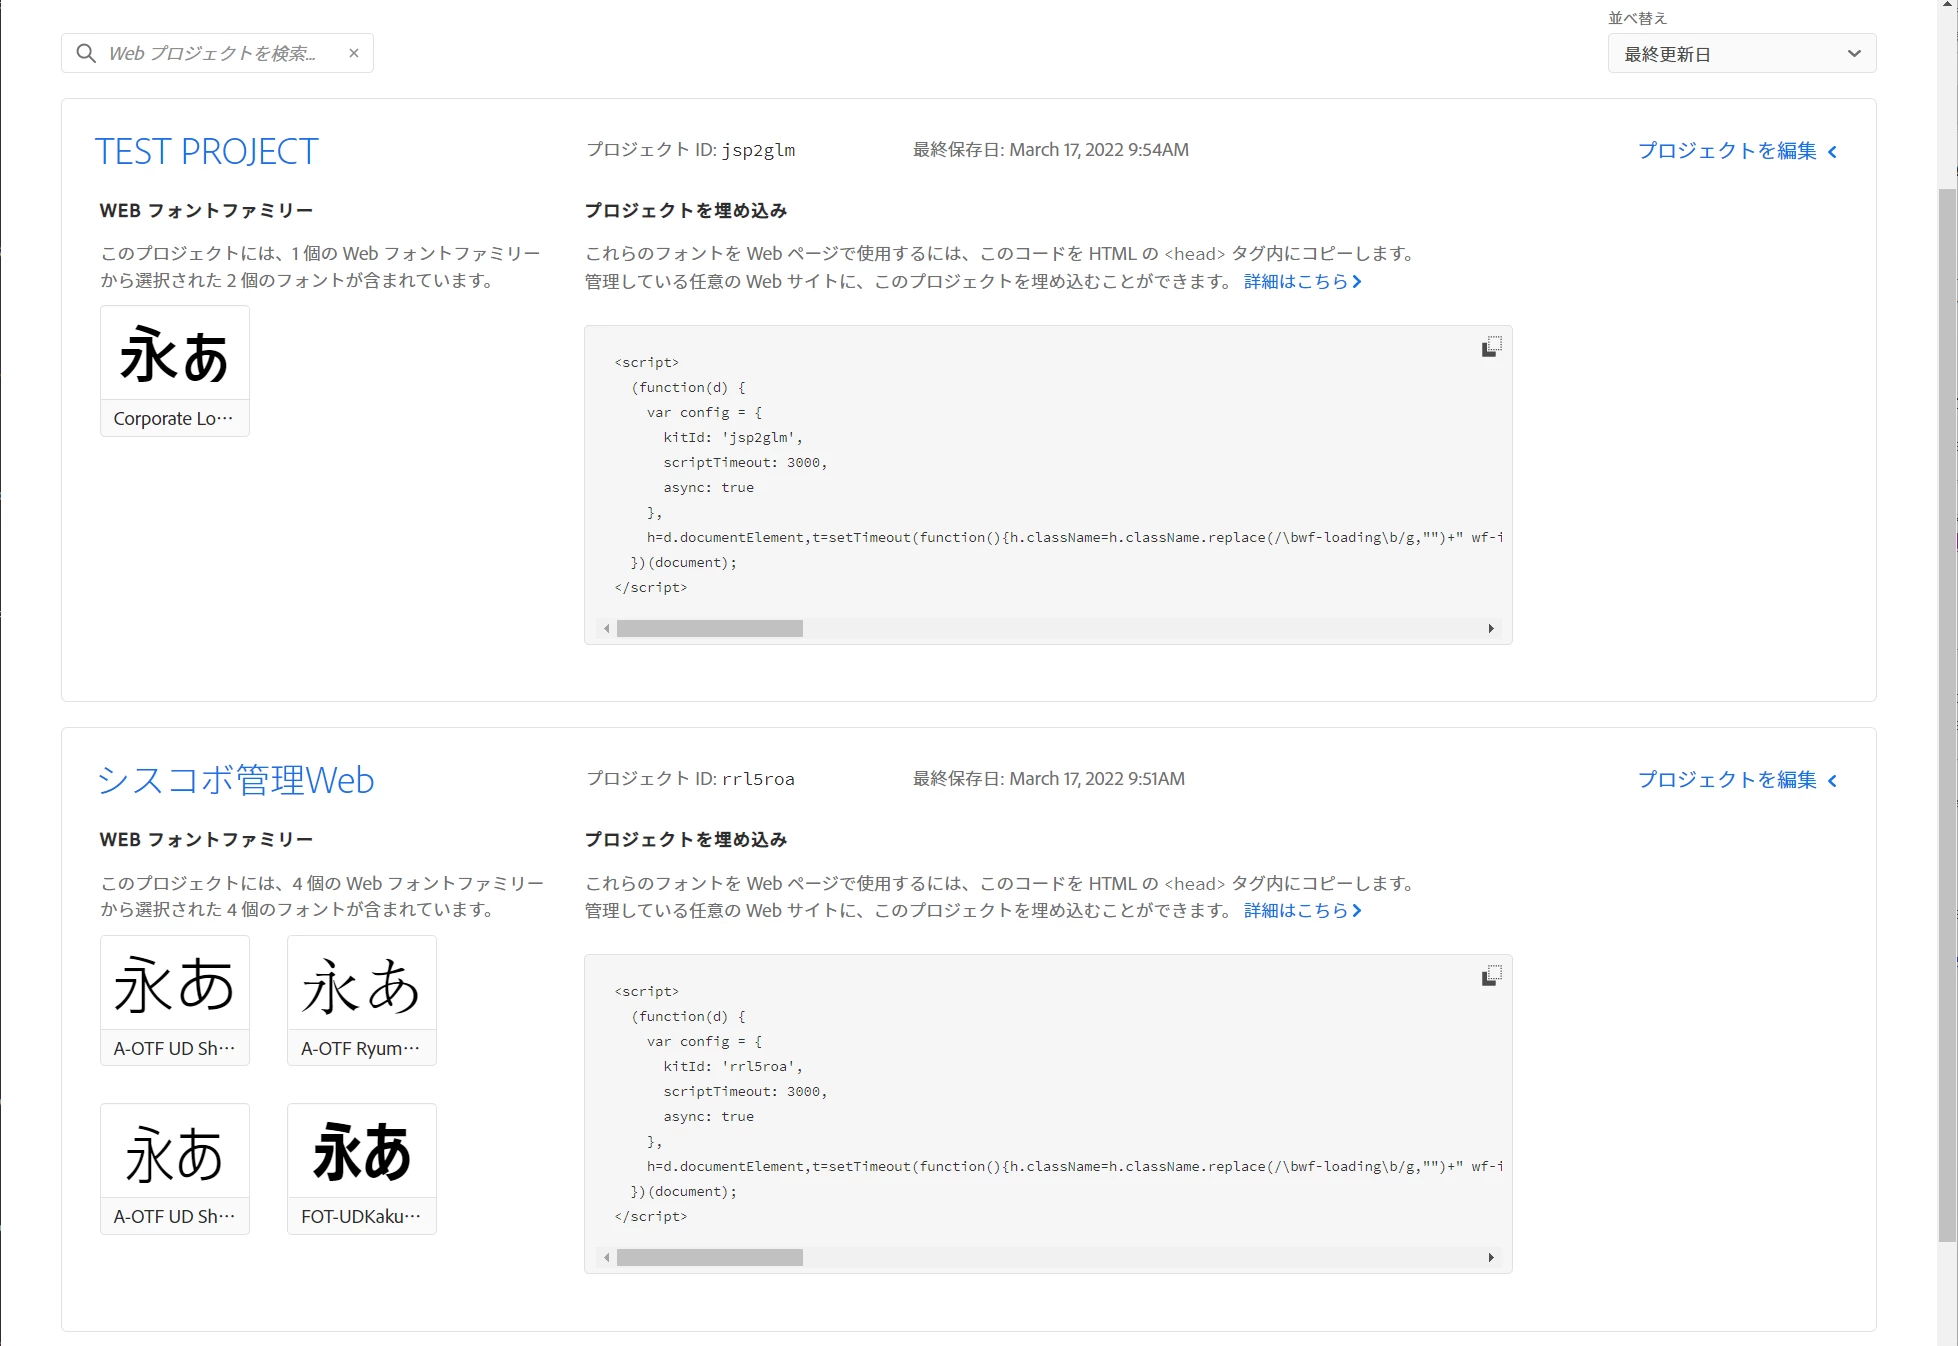Expand プロジェクトを編集 for TEST PROJECT

[x=1737, y=151]
